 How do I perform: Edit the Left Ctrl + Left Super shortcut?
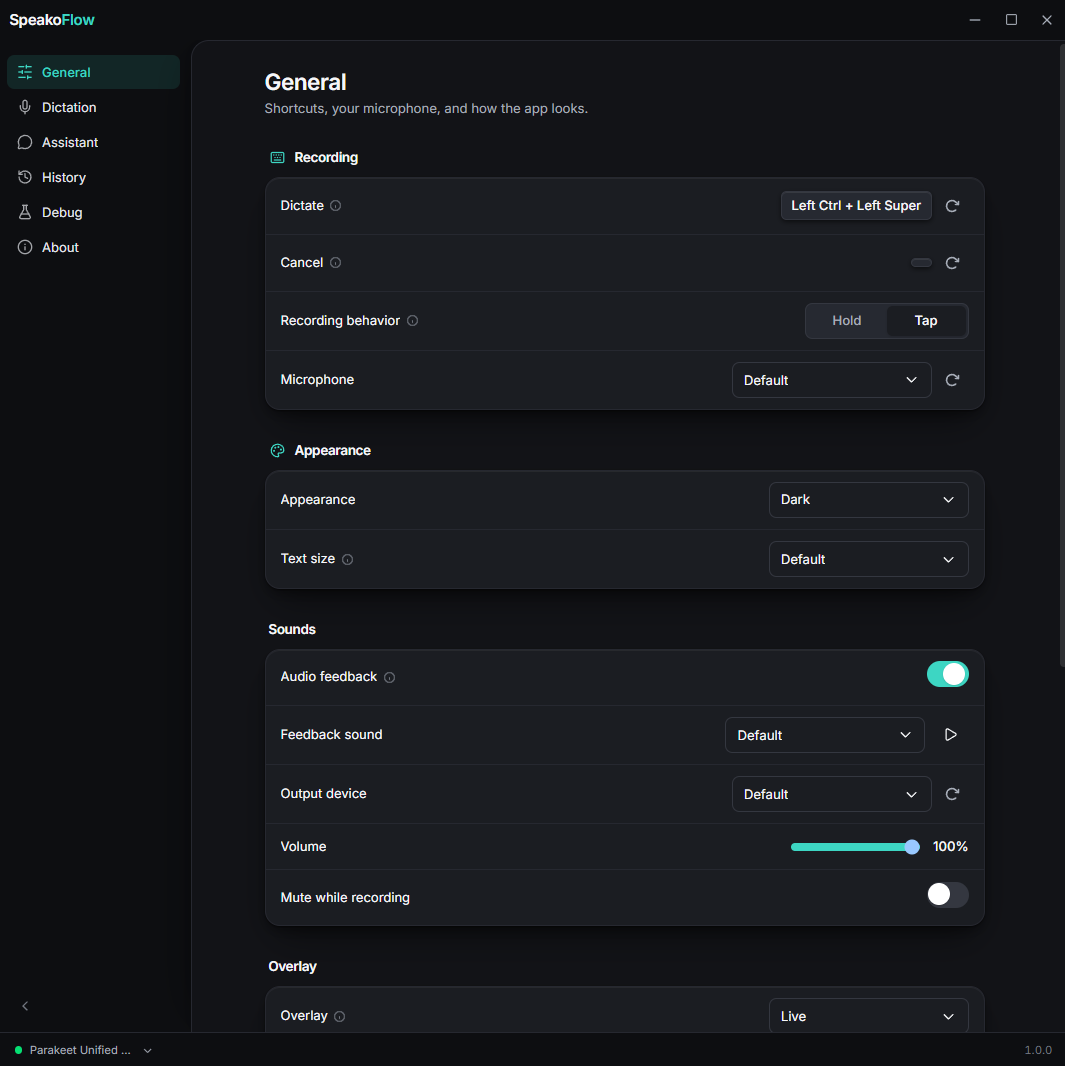856,206
